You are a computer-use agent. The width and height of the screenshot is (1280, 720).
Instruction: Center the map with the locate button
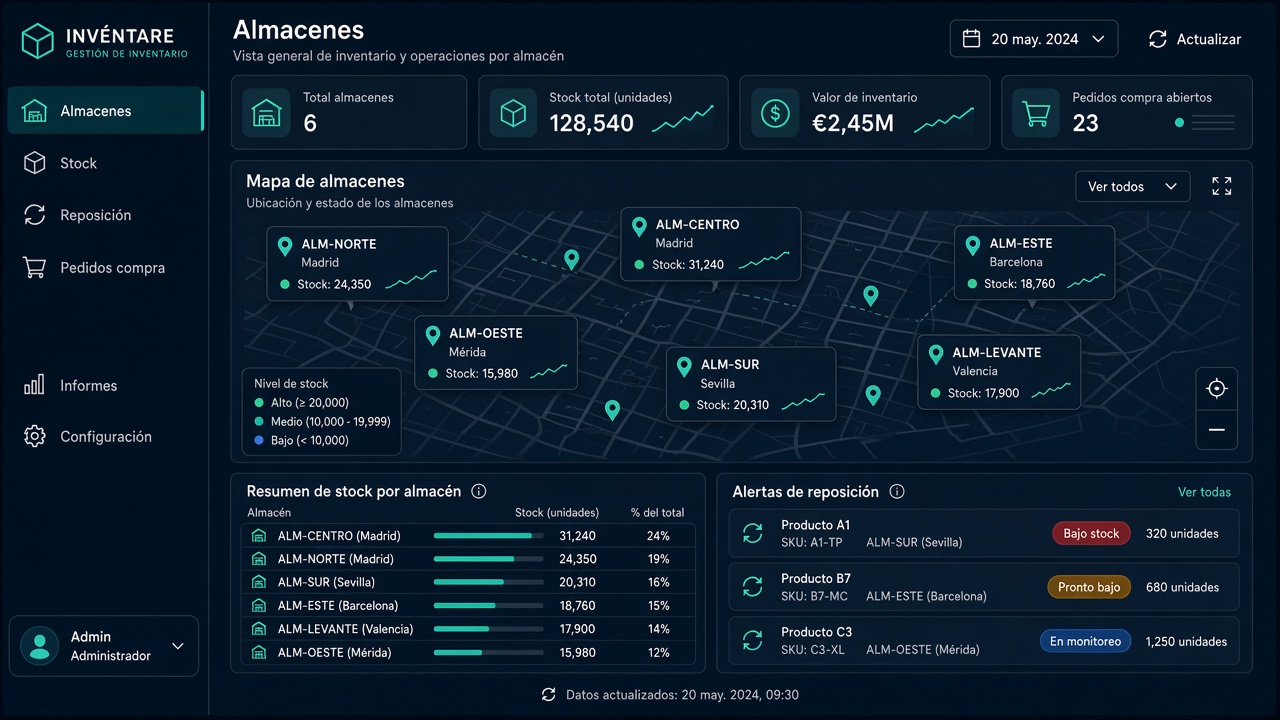pyautogui.click(x=1217, y=389)
